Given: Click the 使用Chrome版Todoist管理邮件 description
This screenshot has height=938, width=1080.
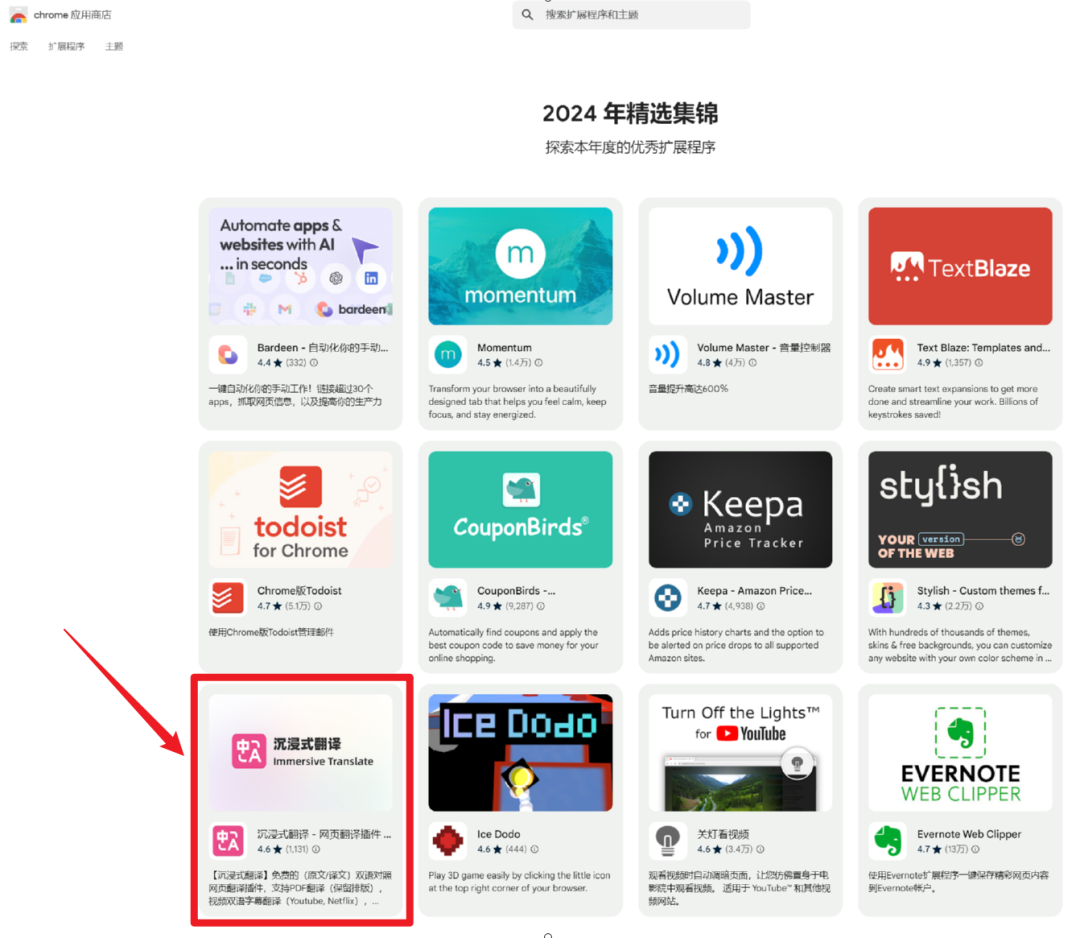Looking at the screenshot, I should [x=271, y=632].
